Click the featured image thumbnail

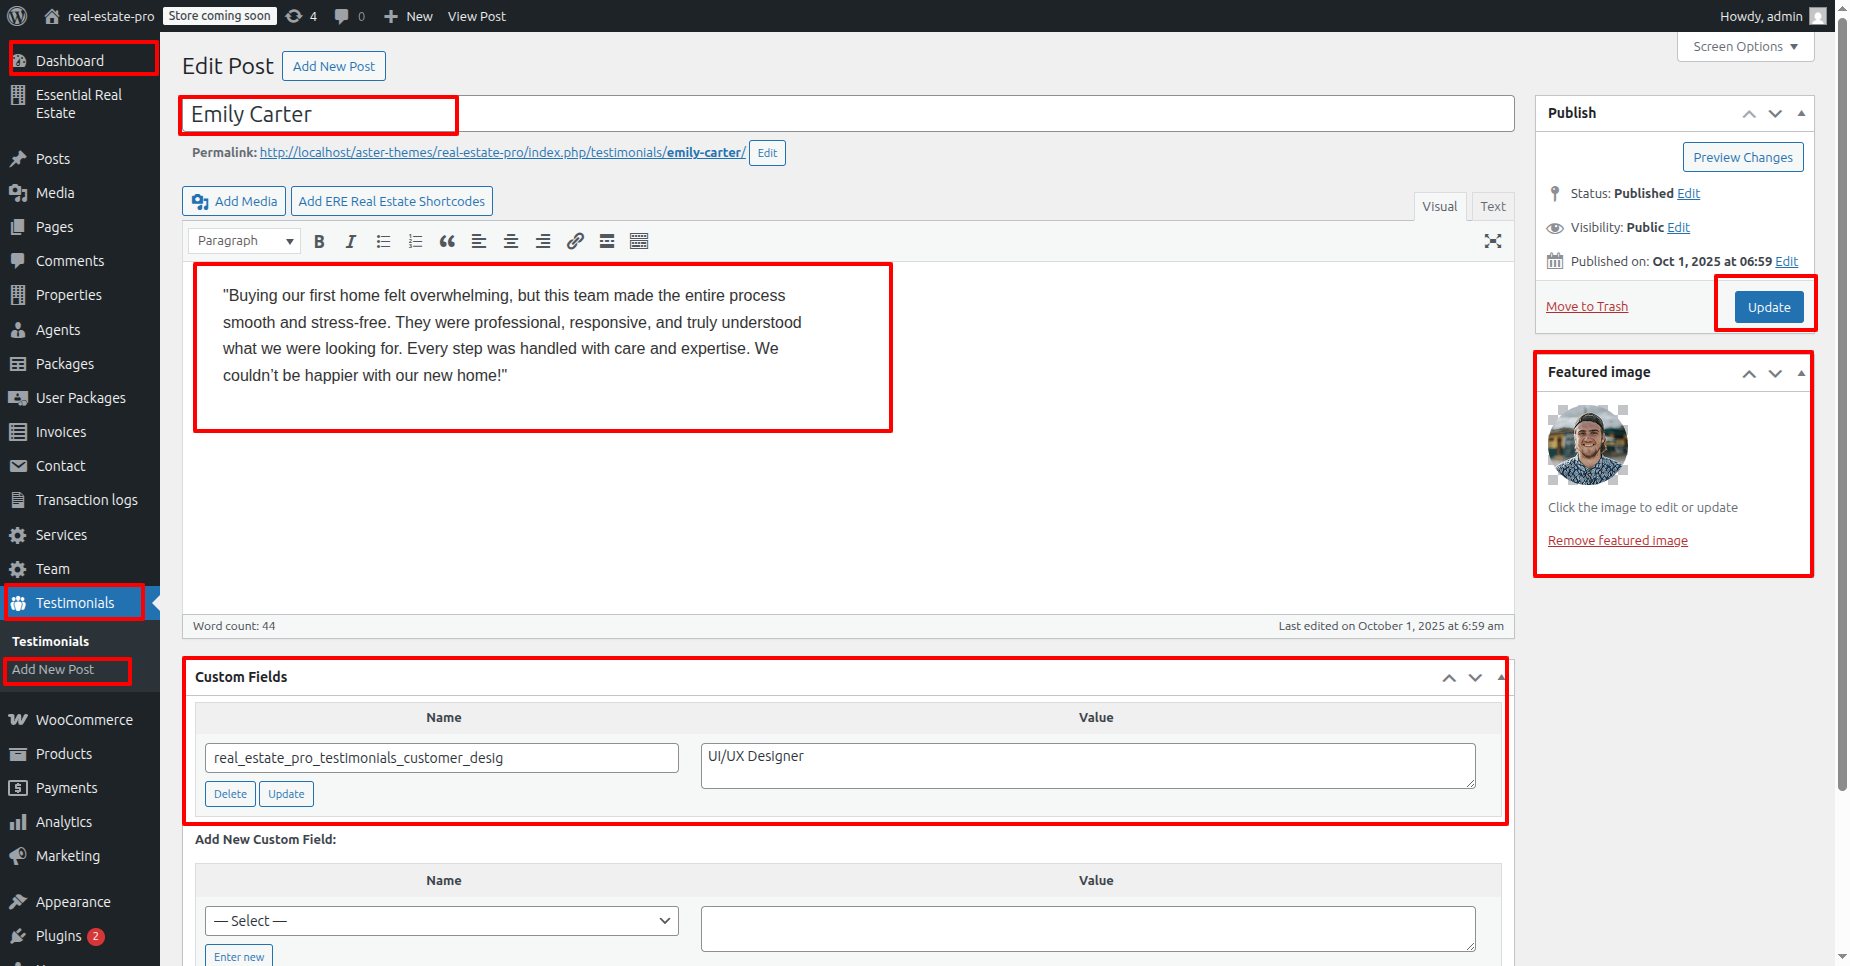click(x=1587, y=445)
